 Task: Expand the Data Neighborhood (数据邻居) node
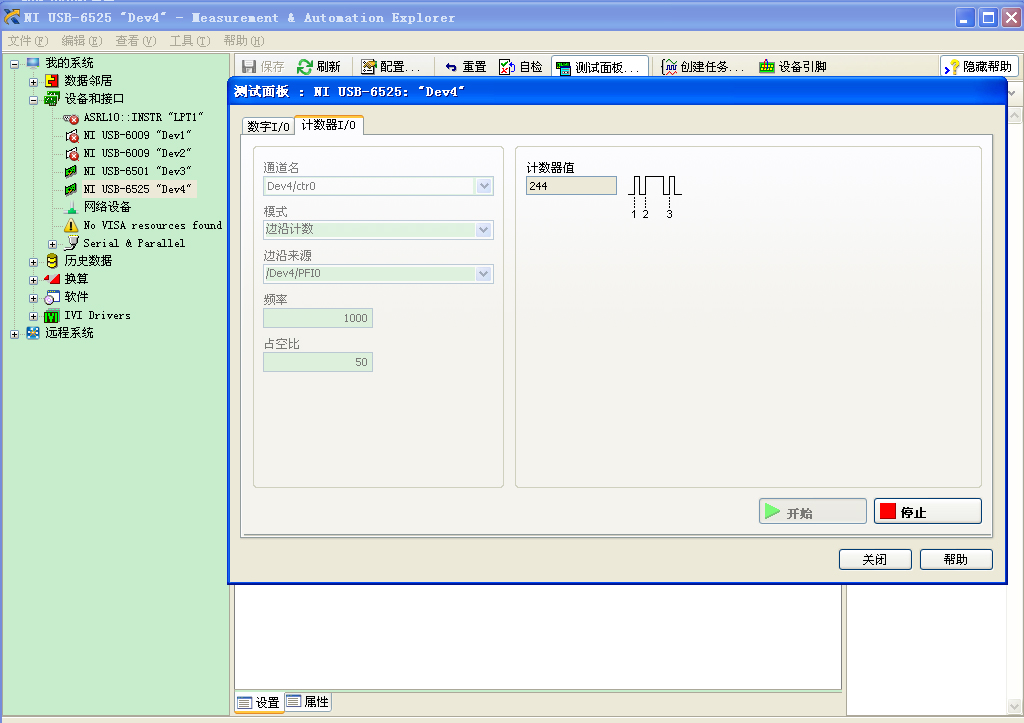point(33,82)
